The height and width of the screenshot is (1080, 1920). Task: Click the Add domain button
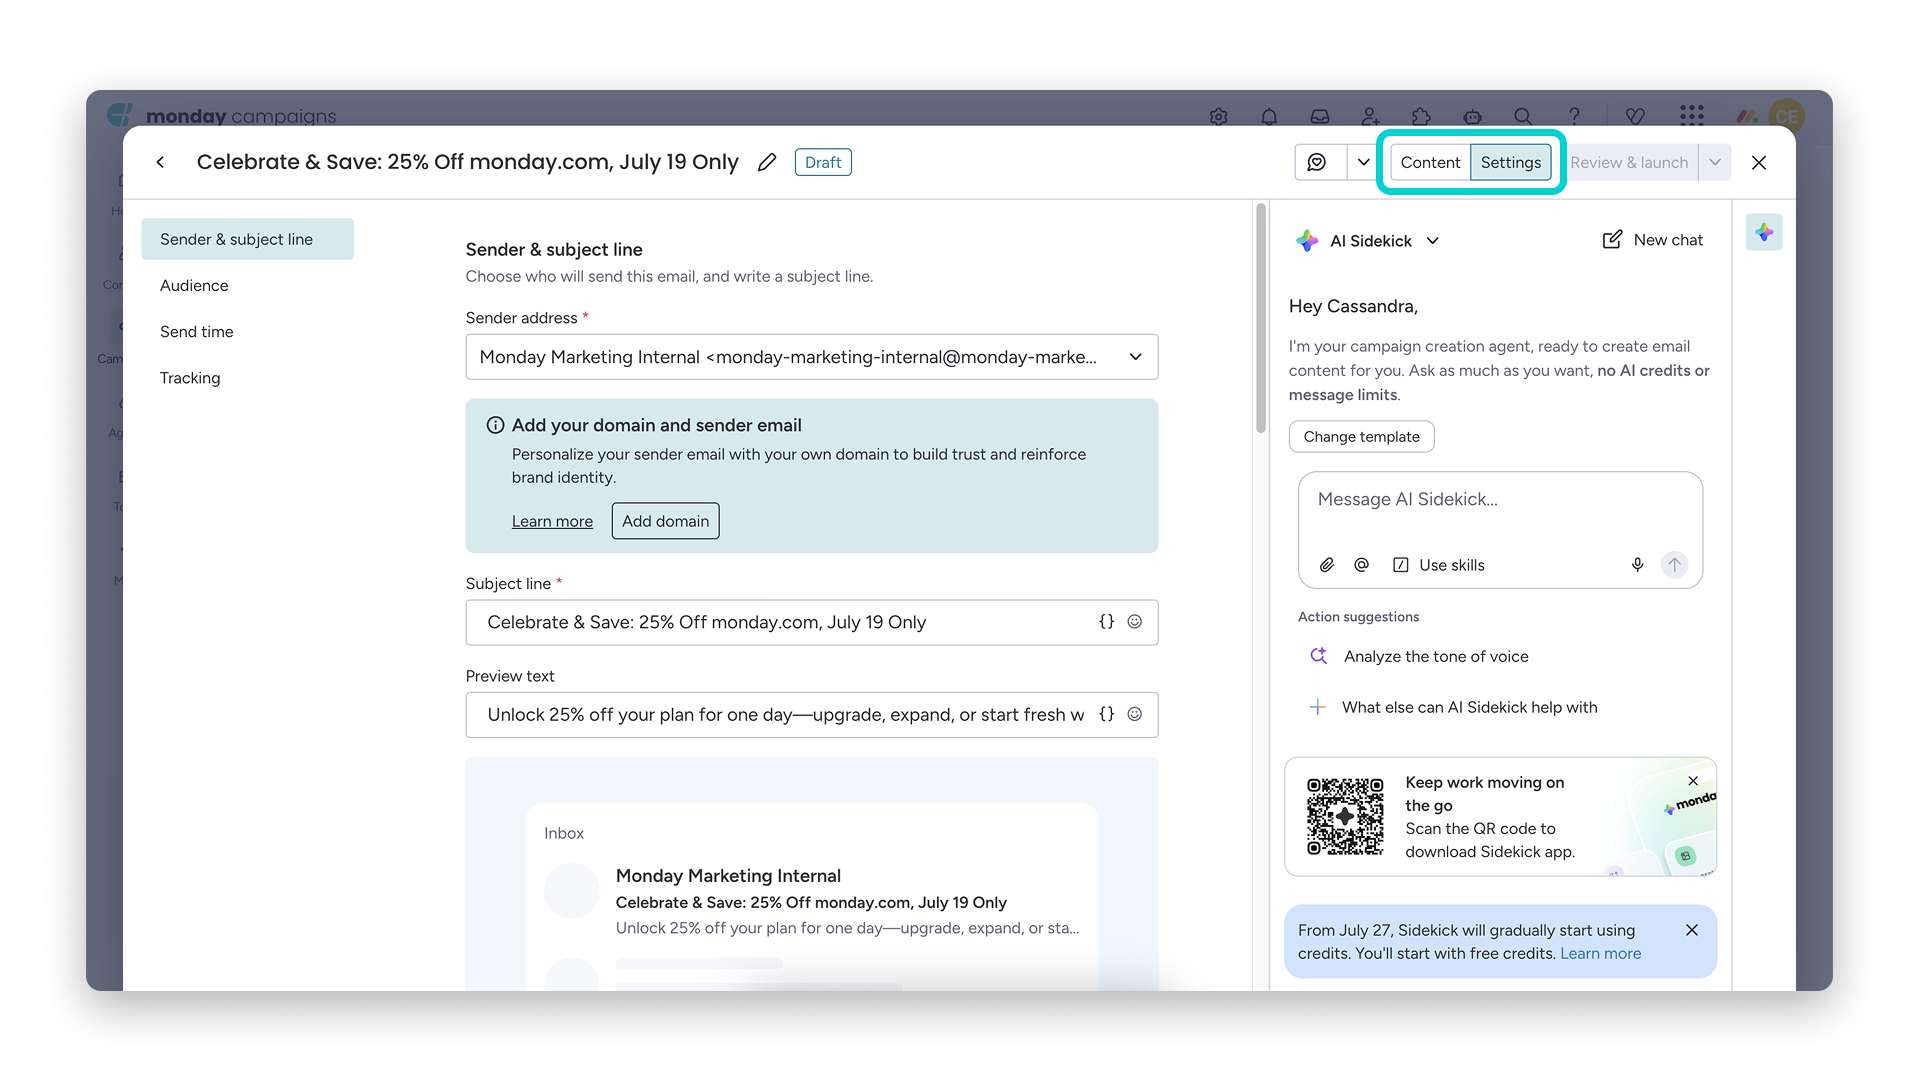[x=665, y=521]
